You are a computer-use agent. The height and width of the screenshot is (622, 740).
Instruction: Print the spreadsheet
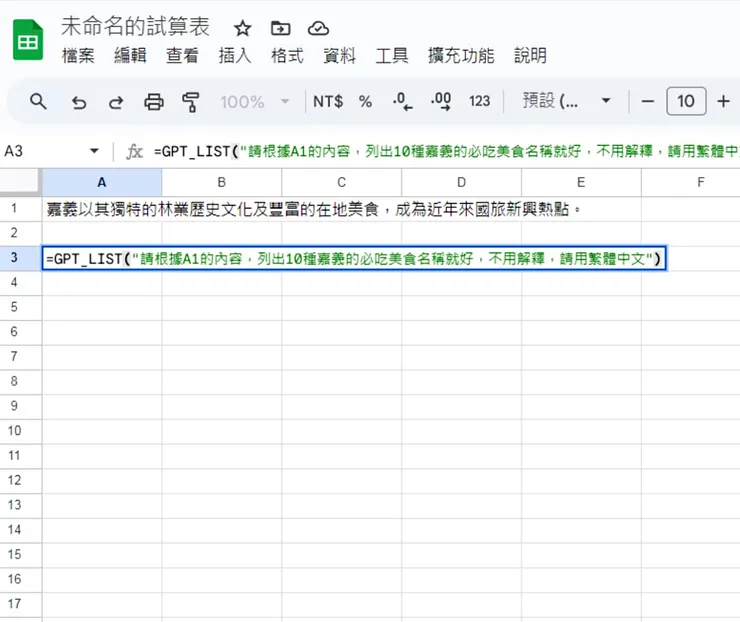pos(153,101)
